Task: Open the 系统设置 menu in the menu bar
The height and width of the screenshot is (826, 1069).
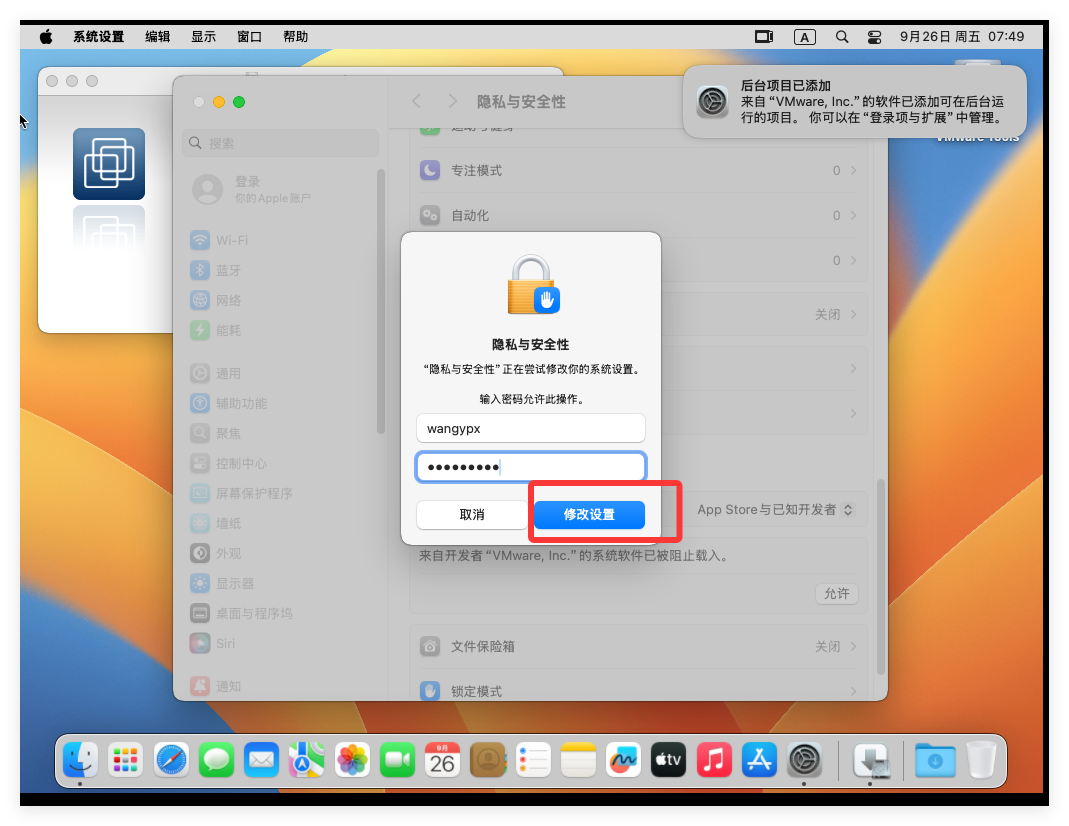Action: coord(99,37)
